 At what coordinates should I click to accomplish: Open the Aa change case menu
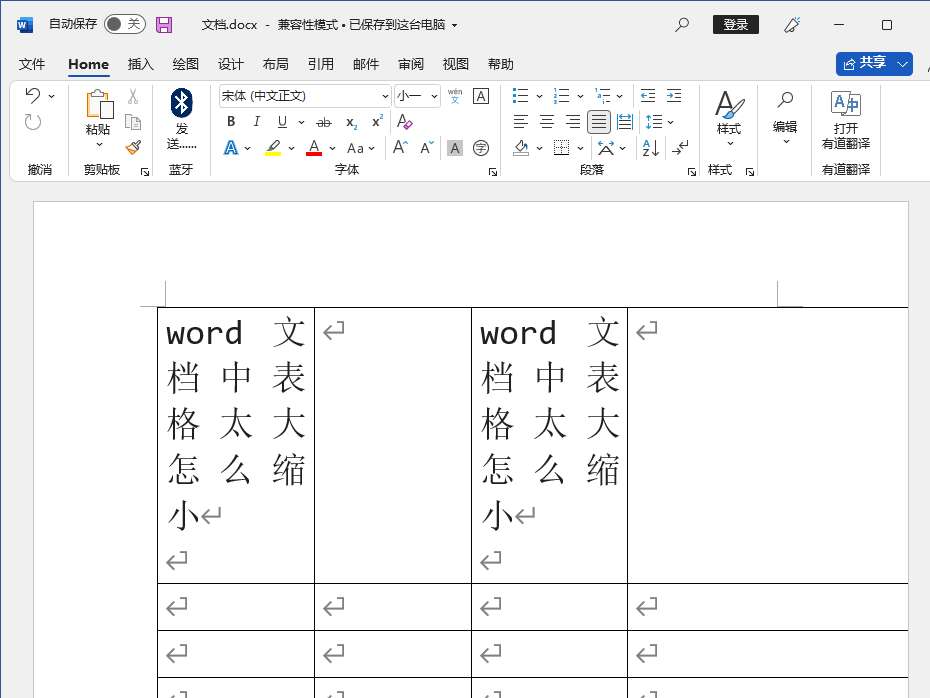tap(361, 148)
